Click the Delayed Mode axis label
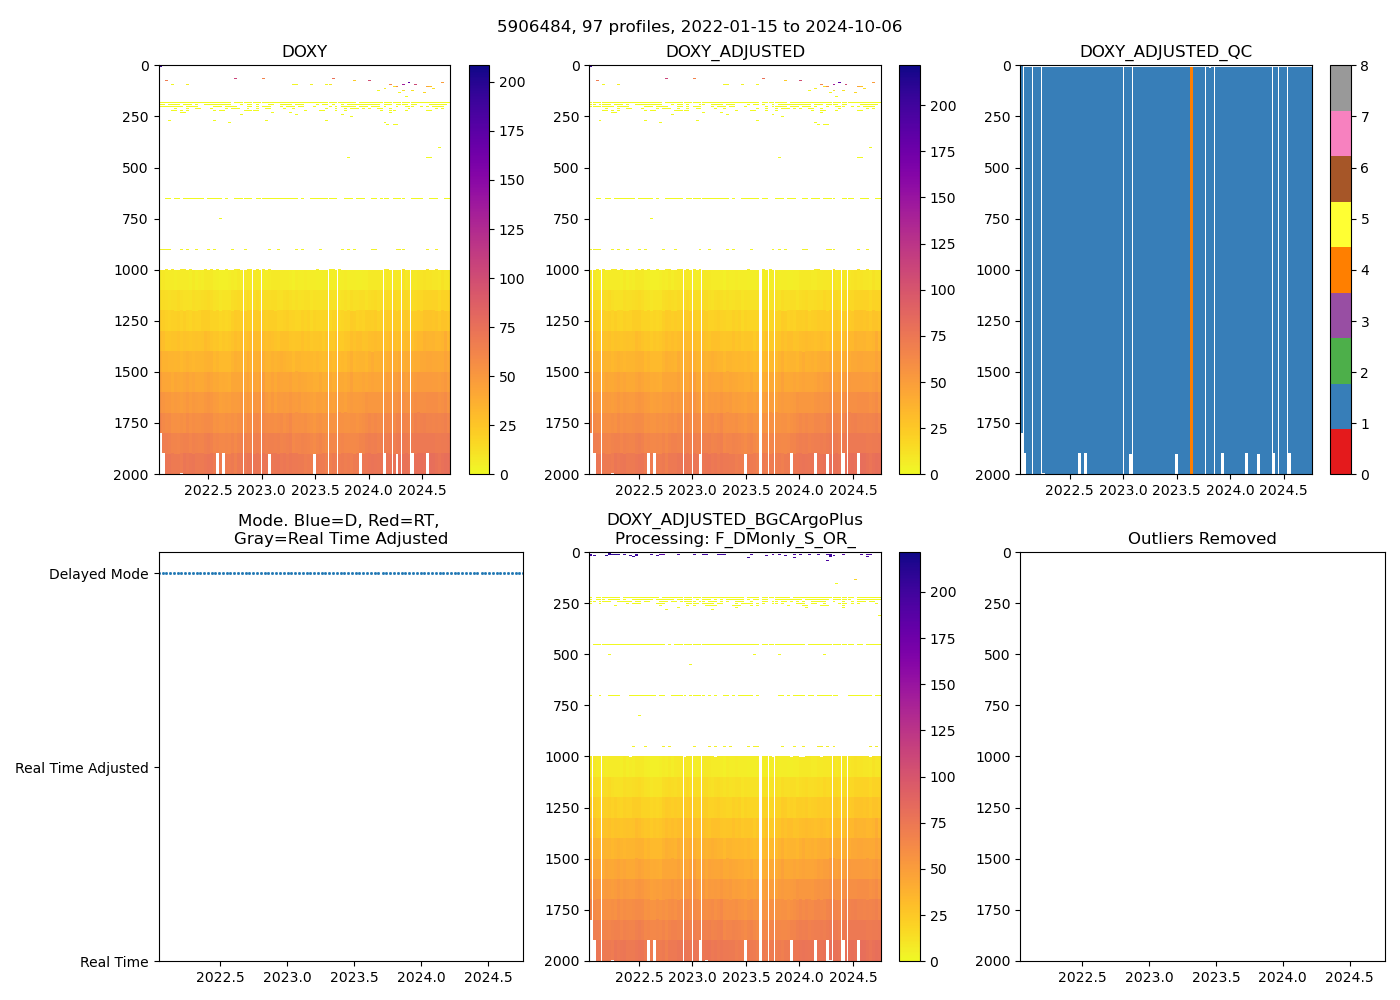The image size is (1400, 1000). click(x=98, y=574)
